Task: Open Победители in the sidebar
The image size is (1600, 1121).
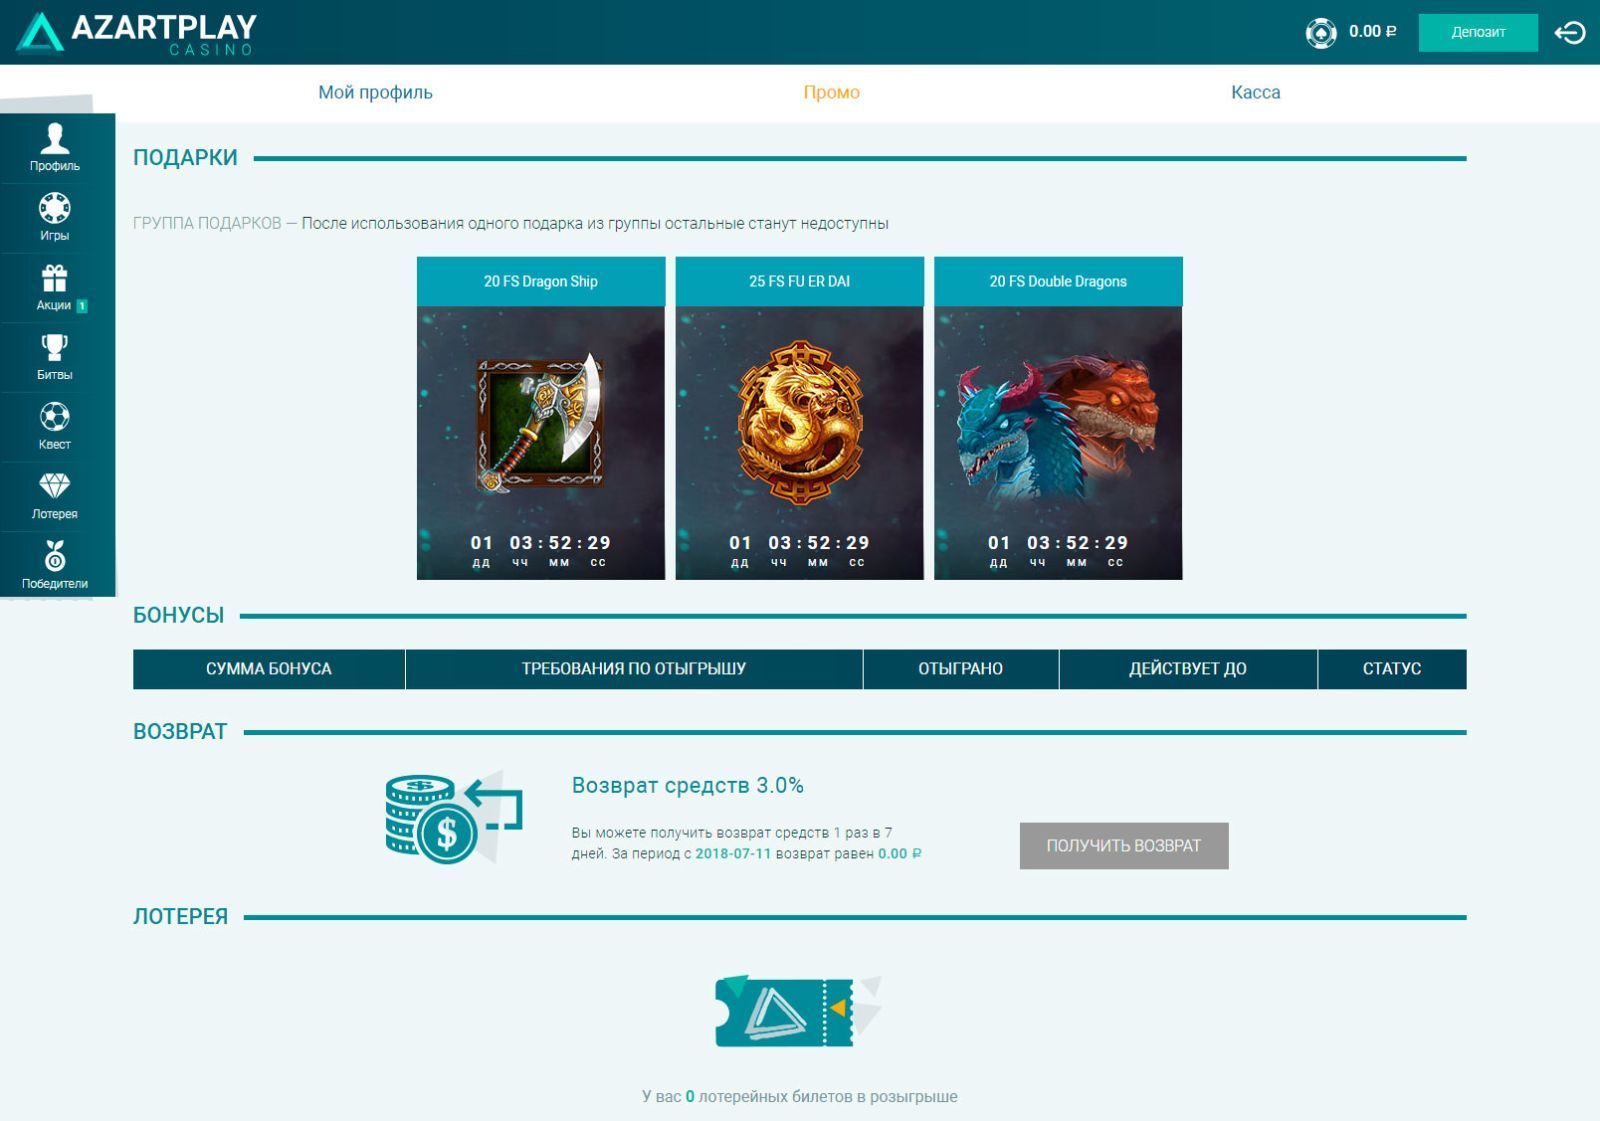Action: pyautogui.click(x=55, y=565)
